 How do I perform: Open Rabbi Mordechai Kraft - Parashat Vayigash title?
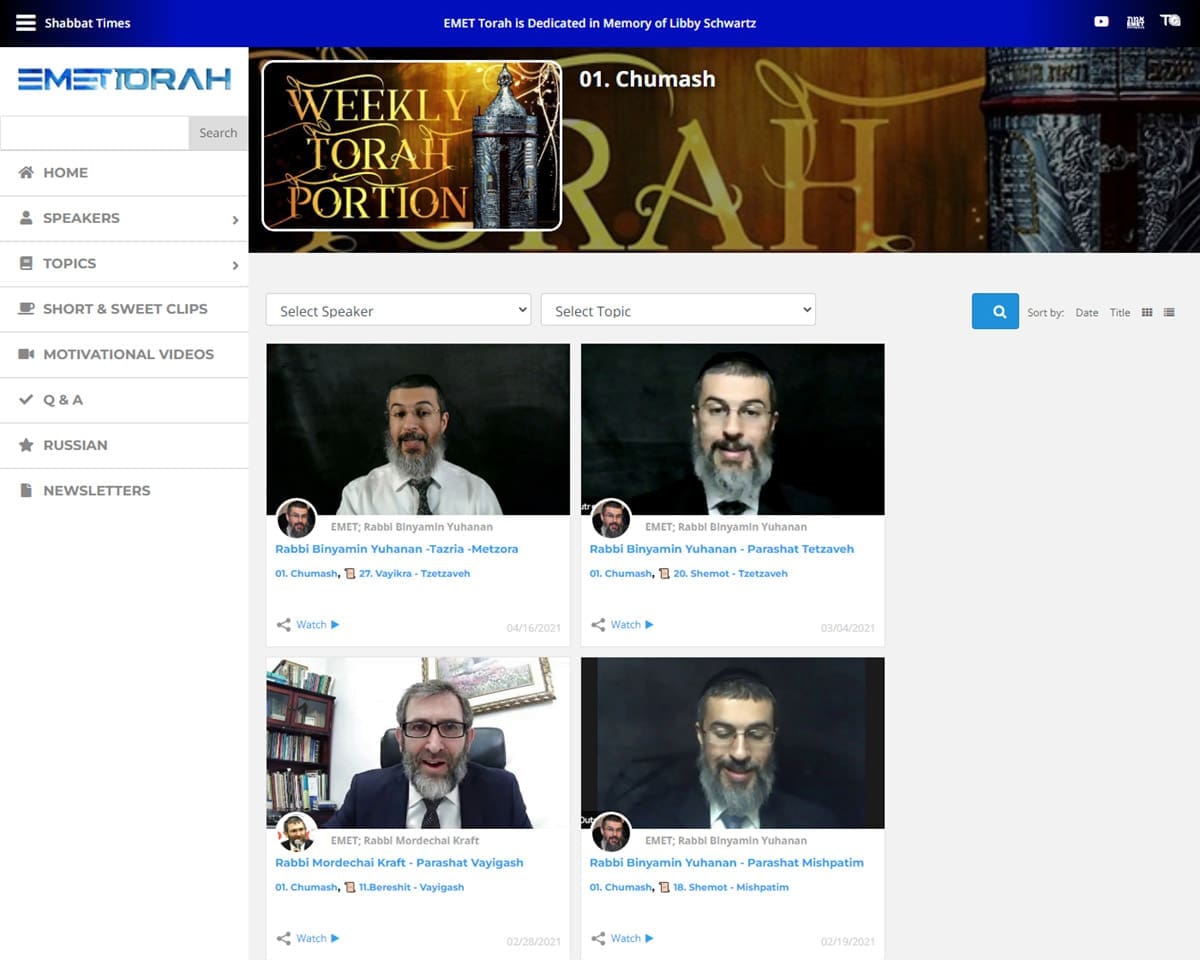point(399,863)
